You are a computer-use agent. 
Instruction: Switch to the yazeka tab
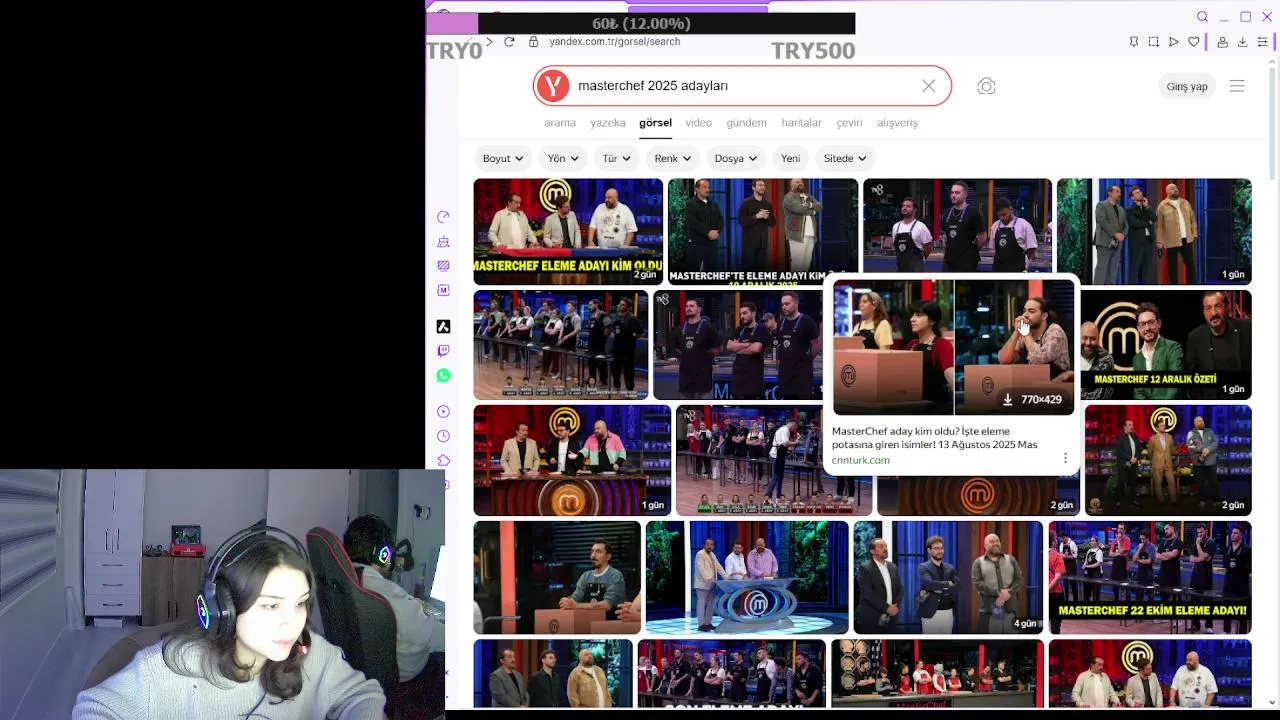pyautogui.click(x=608, y=123)
